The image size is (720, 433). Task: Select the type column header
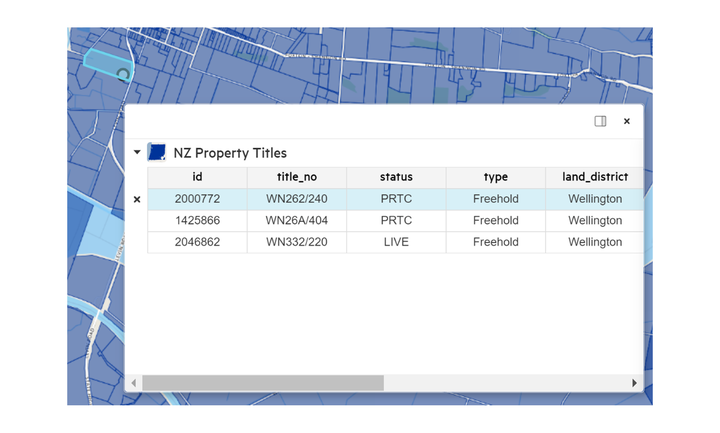pyautogui.click(x=495, y=177)
